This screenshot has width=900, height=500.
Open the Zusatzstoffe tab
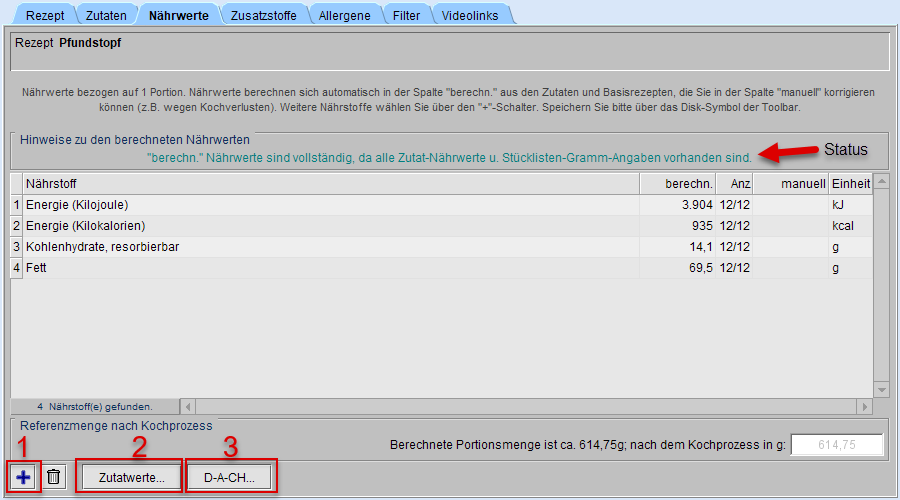tap(263, 15)
